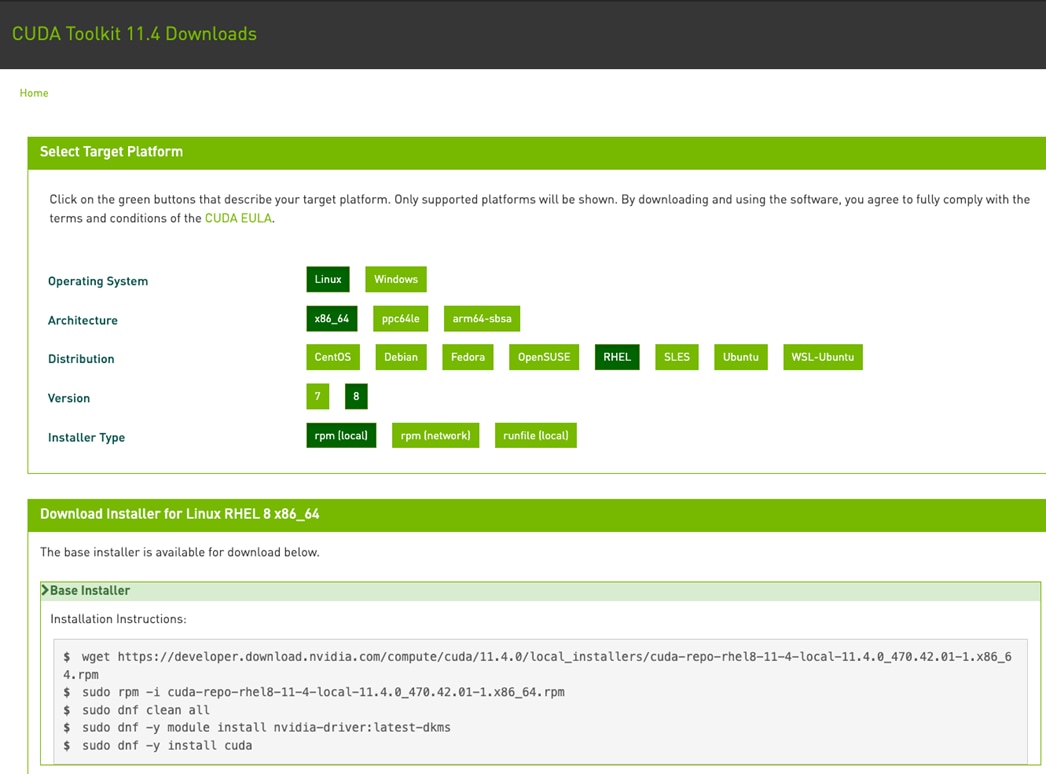Click the Installation Instructions label

click(118, 619)
